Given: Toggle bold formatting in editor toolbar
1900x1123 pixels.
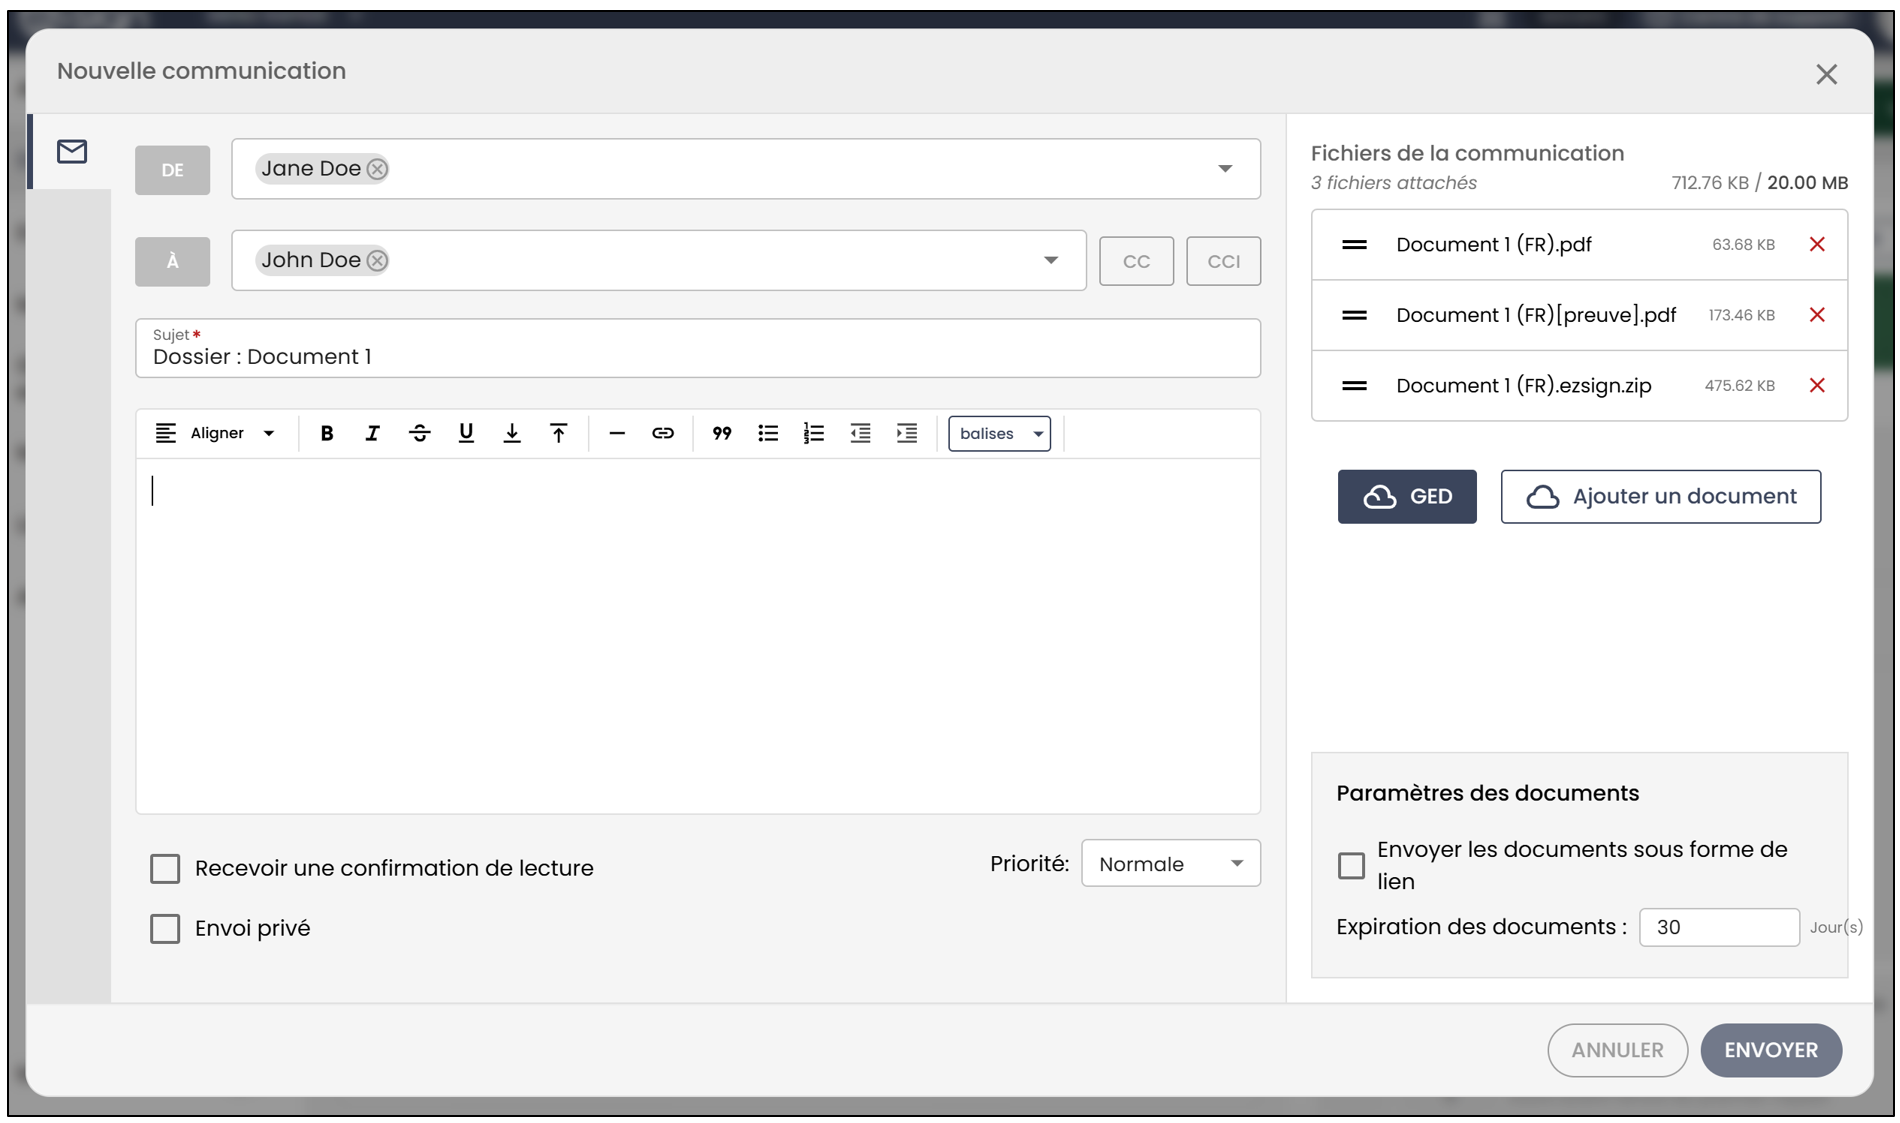Looking at the screenshot, I should click(326, 433).
